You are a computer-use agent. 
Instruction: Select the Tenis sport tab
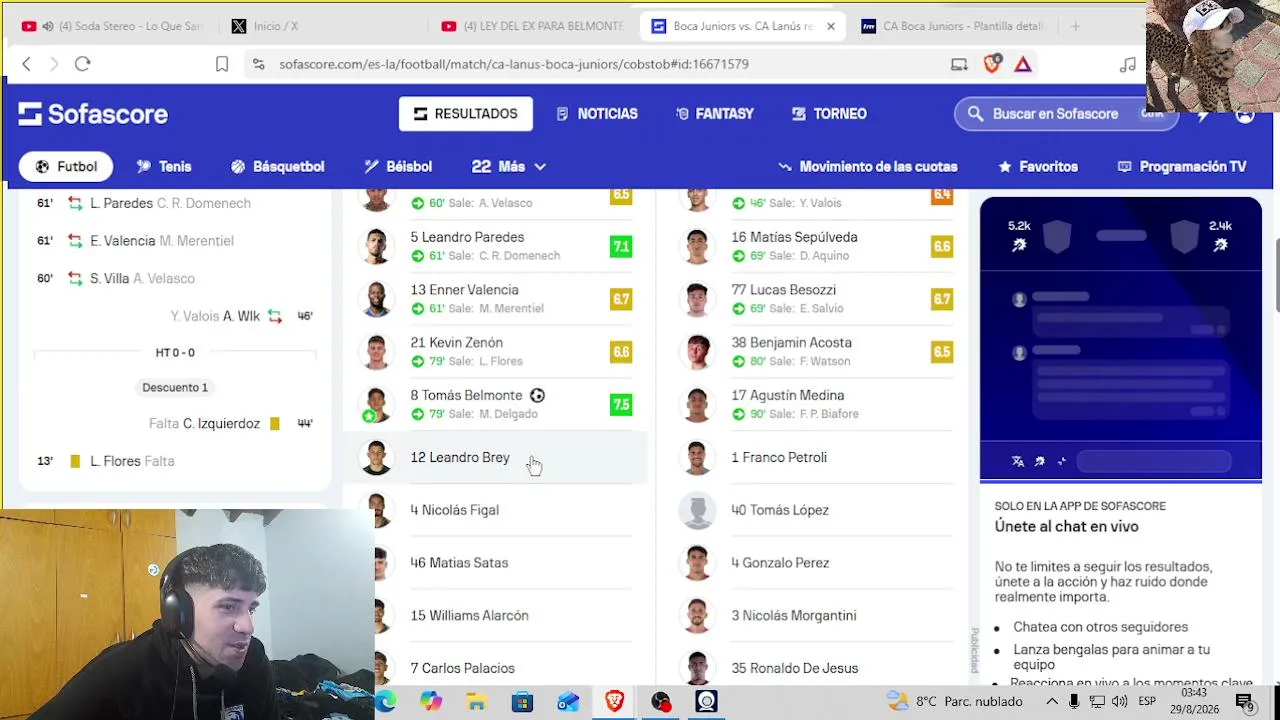tap(164, 167)
